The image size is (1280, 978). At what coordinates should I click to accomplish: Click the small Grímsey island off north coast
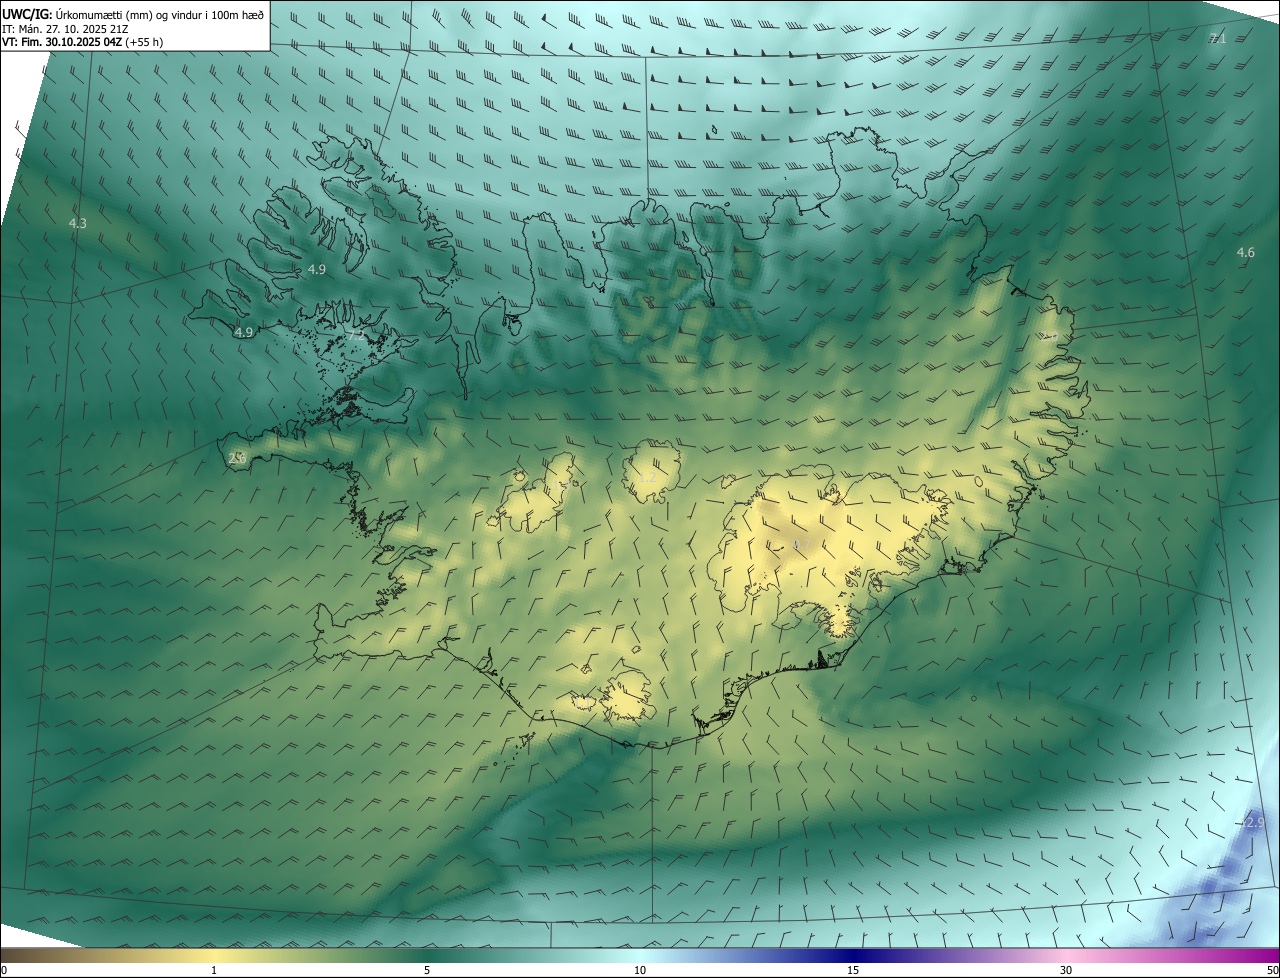pyautogui.click(x=715, y=129)
